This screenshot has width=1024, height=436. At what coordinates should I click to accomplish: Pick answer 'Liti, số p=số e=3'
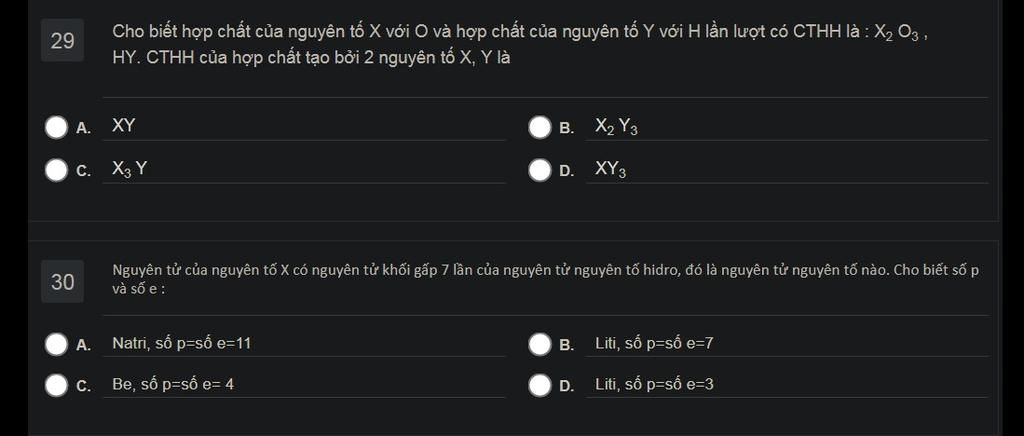654,384
